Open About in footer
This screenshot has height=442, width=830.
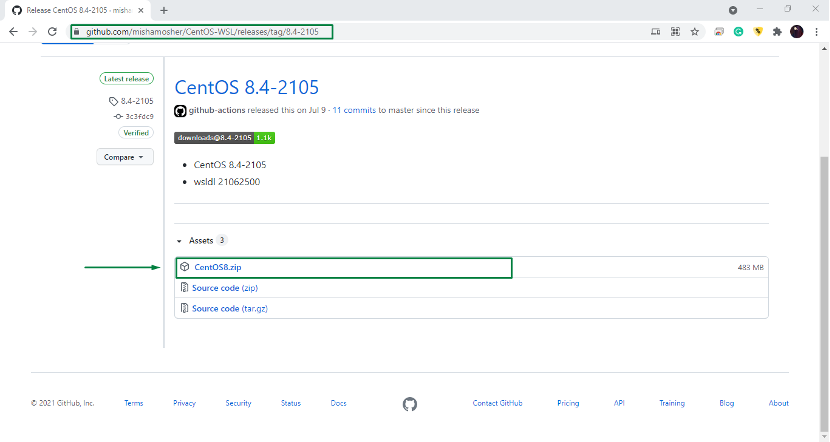click(x=779, y=403)
